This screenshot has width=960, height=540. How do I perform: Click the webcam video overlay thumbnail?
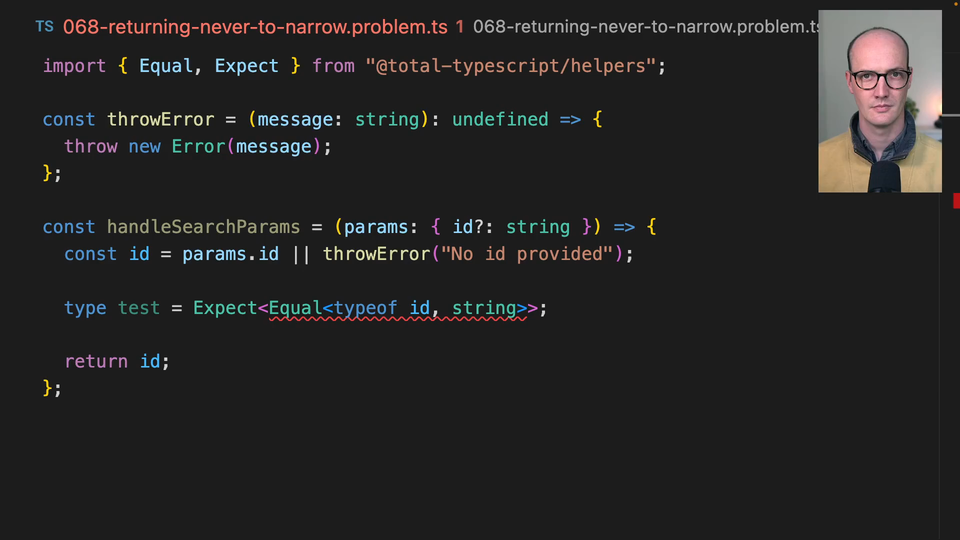point(879,101)
